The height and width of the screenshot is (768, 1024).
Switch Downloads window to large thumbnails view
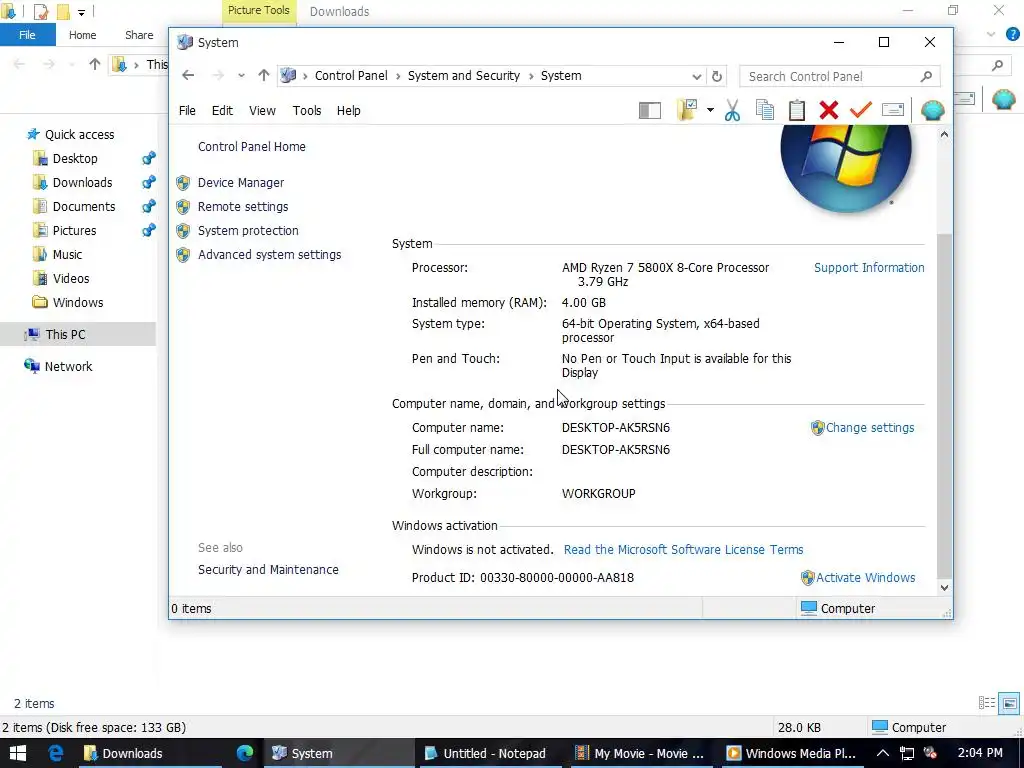pyautogui.click(x=1010, y=703)
